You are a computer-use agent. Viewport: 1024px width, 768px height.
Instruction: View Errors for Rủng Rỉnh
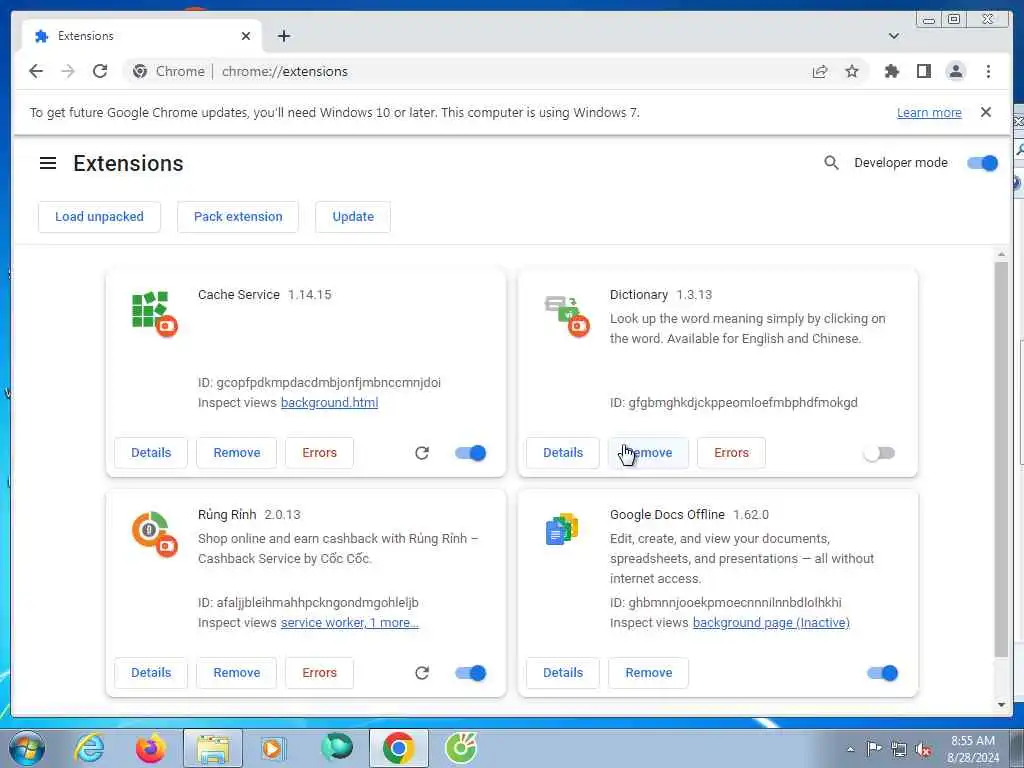[319, 673]
